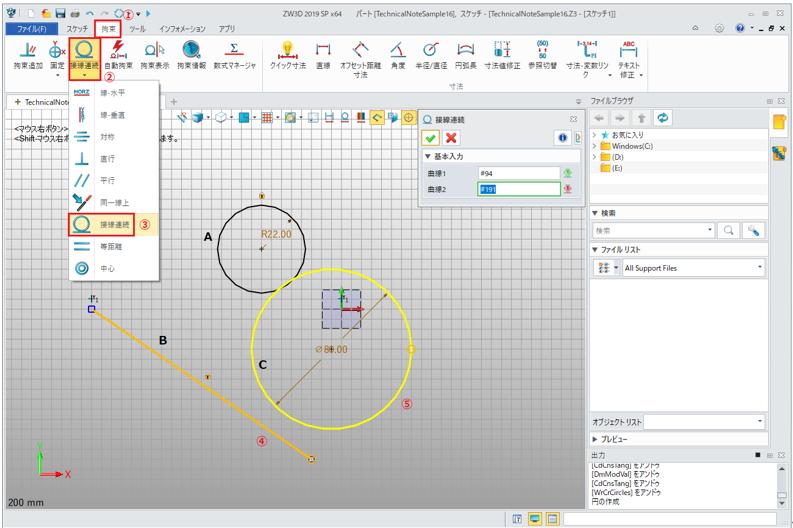The image size is (793, 528).
Task: Choose the 直線 linear dimension tool
Action: pyautogui.click(x=323, y=56)
